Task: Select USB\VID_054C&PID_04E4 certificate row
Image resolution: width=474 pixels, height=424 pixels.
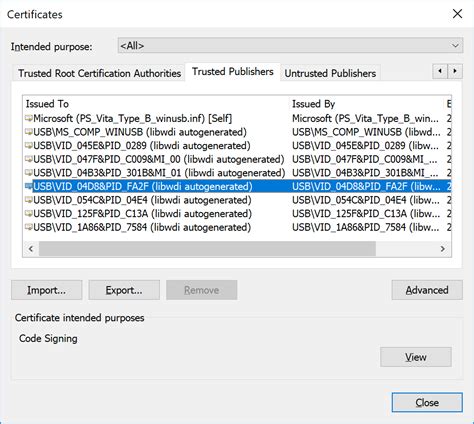Action: point(237,200)
